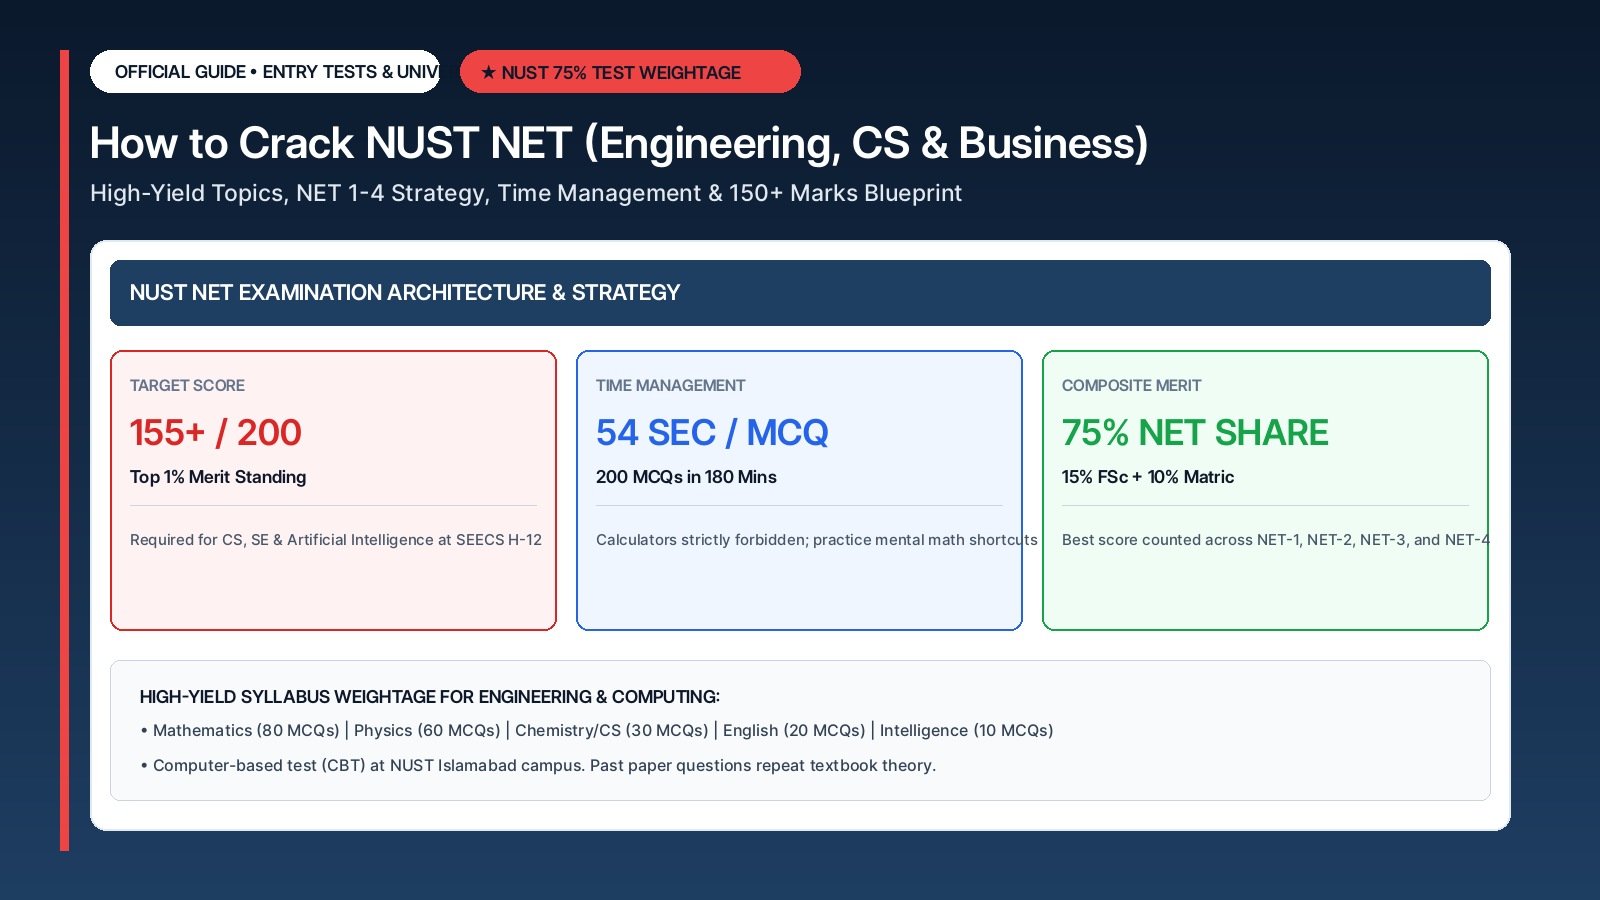Click the TIME MANAGEMENT label
This screenshot has width=1600, height=900.
[x=670, y=386]
